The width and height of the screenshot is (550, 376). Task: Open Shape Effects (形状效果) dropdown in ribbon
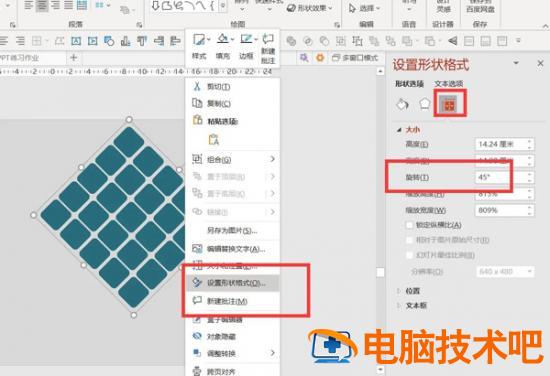(x=310, y=8)
